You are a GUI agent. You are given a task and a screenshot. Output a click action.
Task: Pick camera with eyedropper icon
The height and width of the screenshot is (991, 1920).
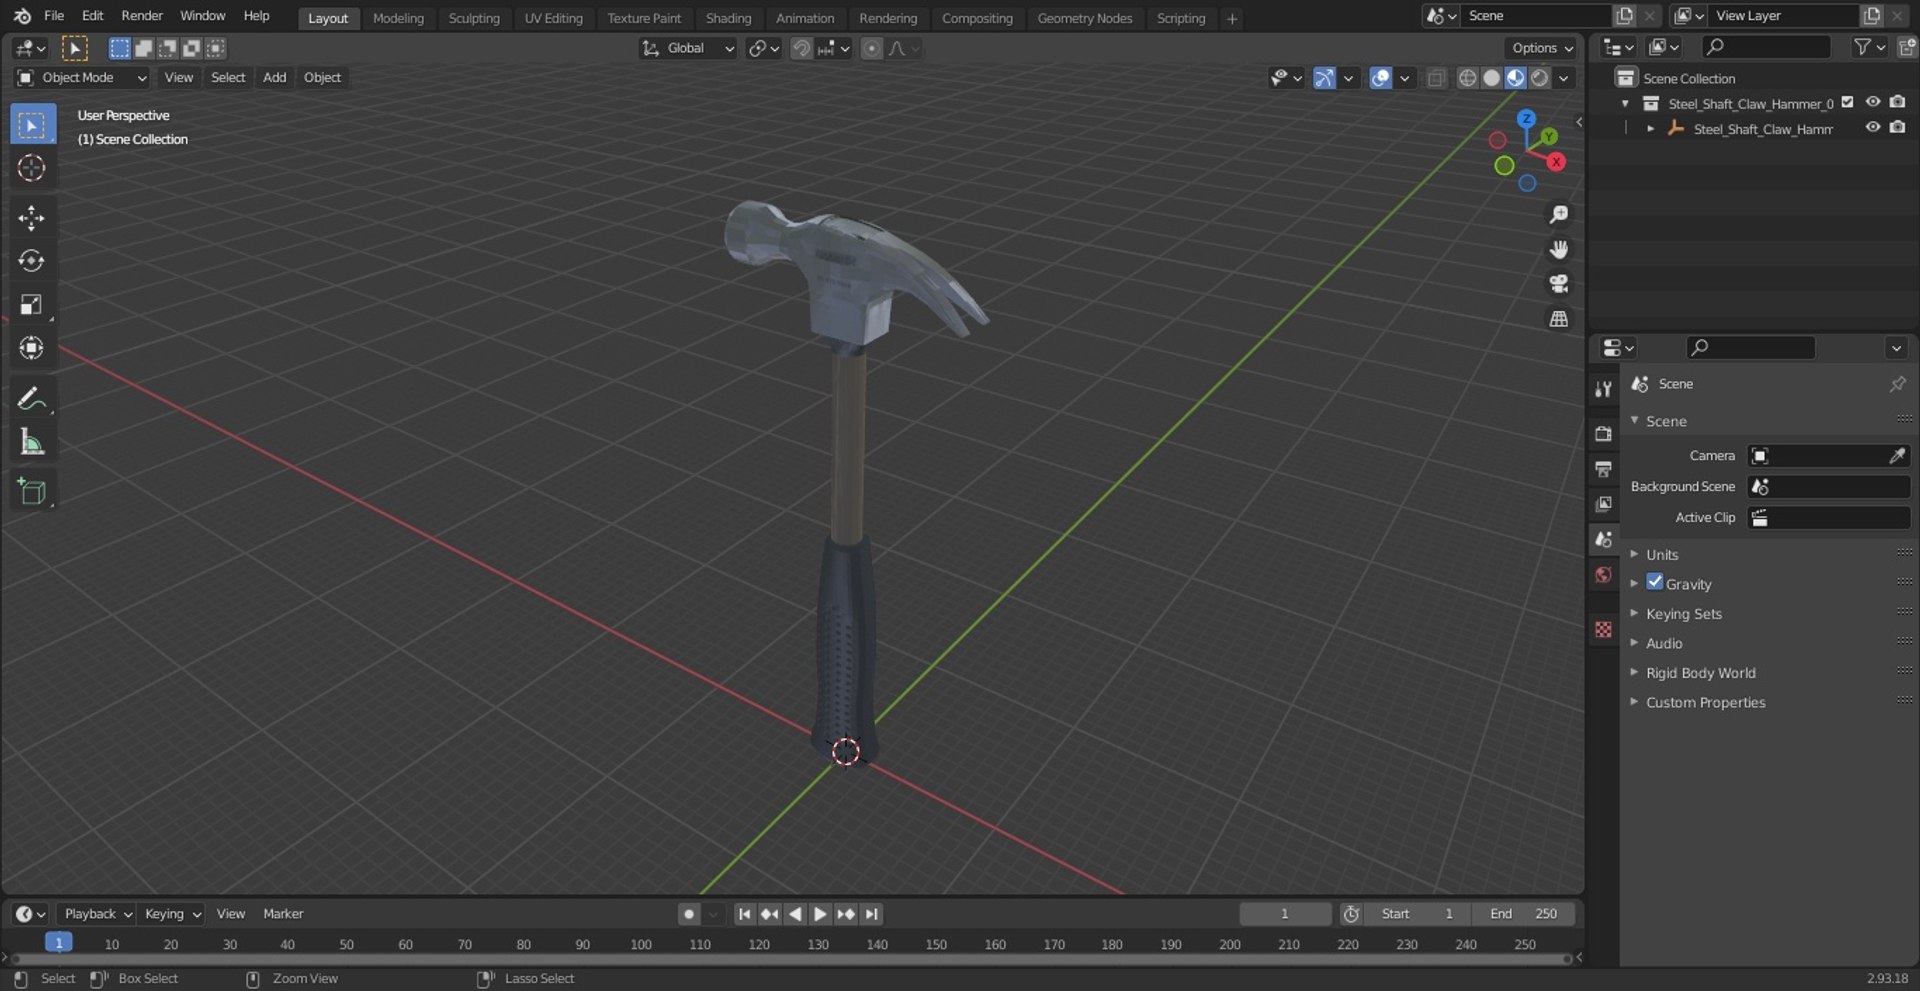coord(1896,456)
